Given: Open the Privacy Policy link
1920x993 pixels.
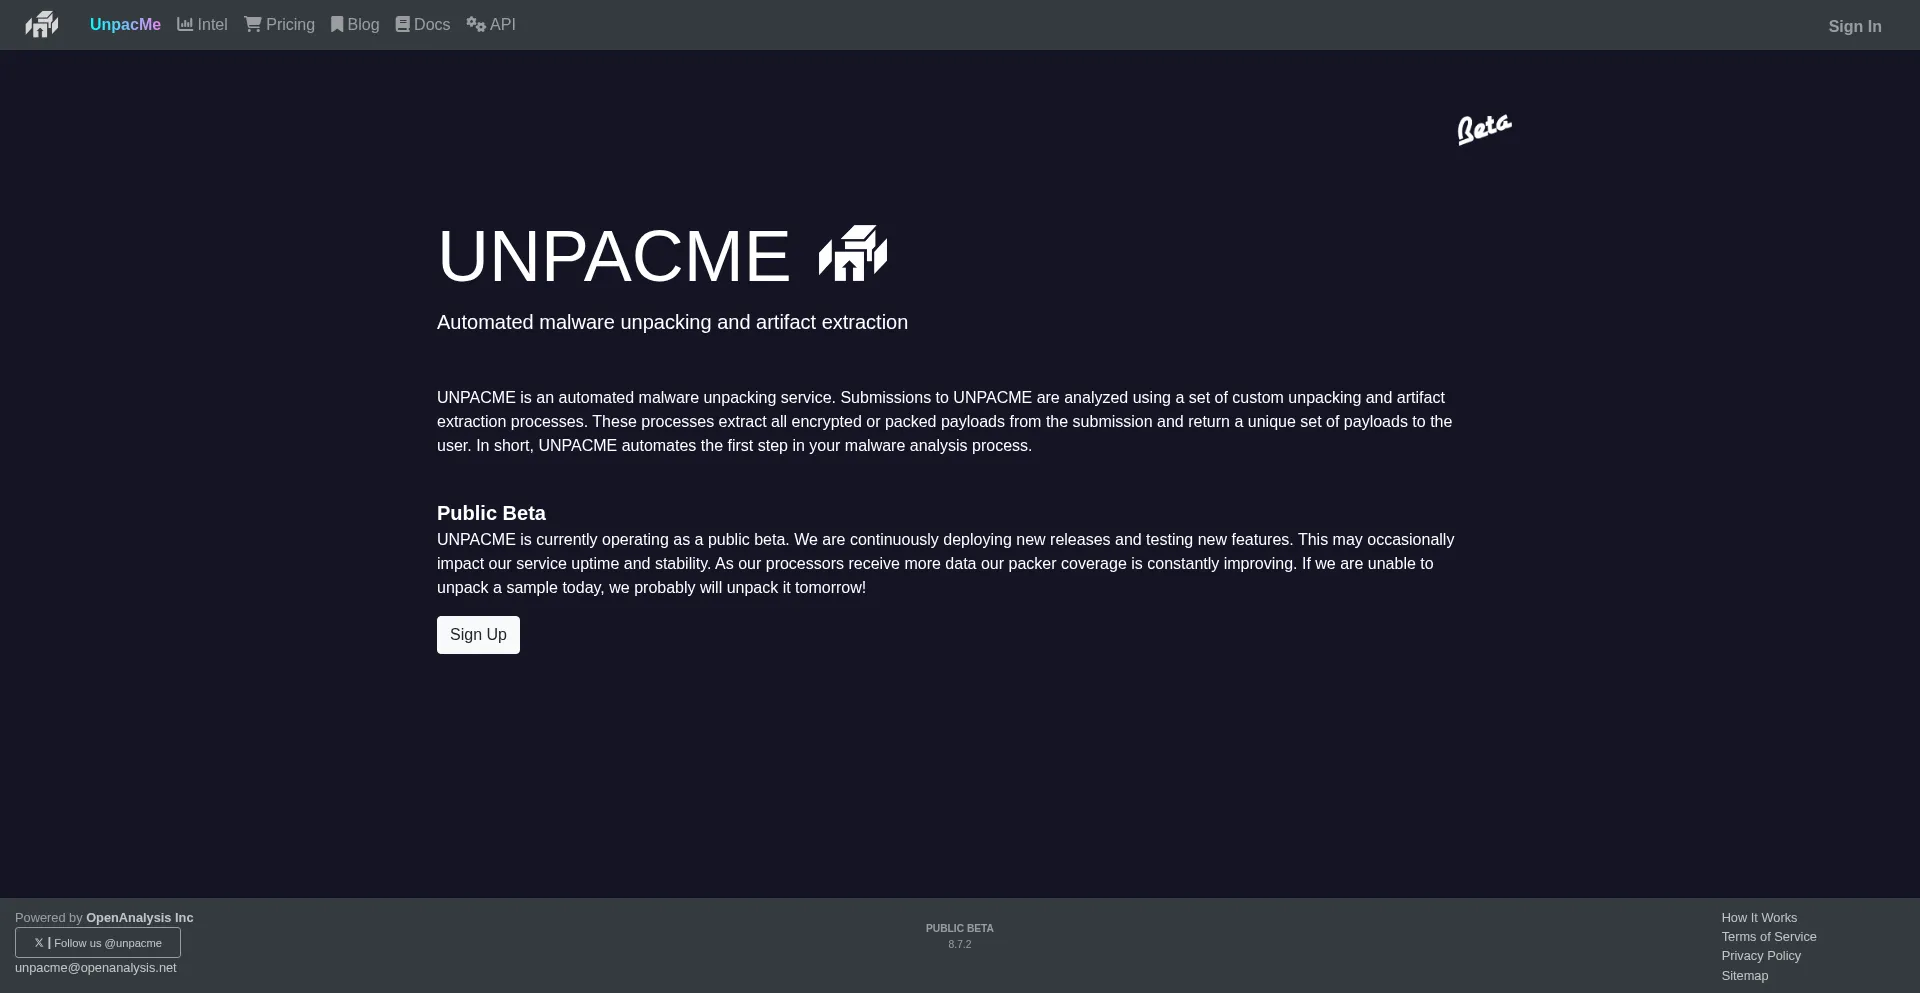Looking at the screenshot, I should pyautogui.click(x=1760, y=956).
